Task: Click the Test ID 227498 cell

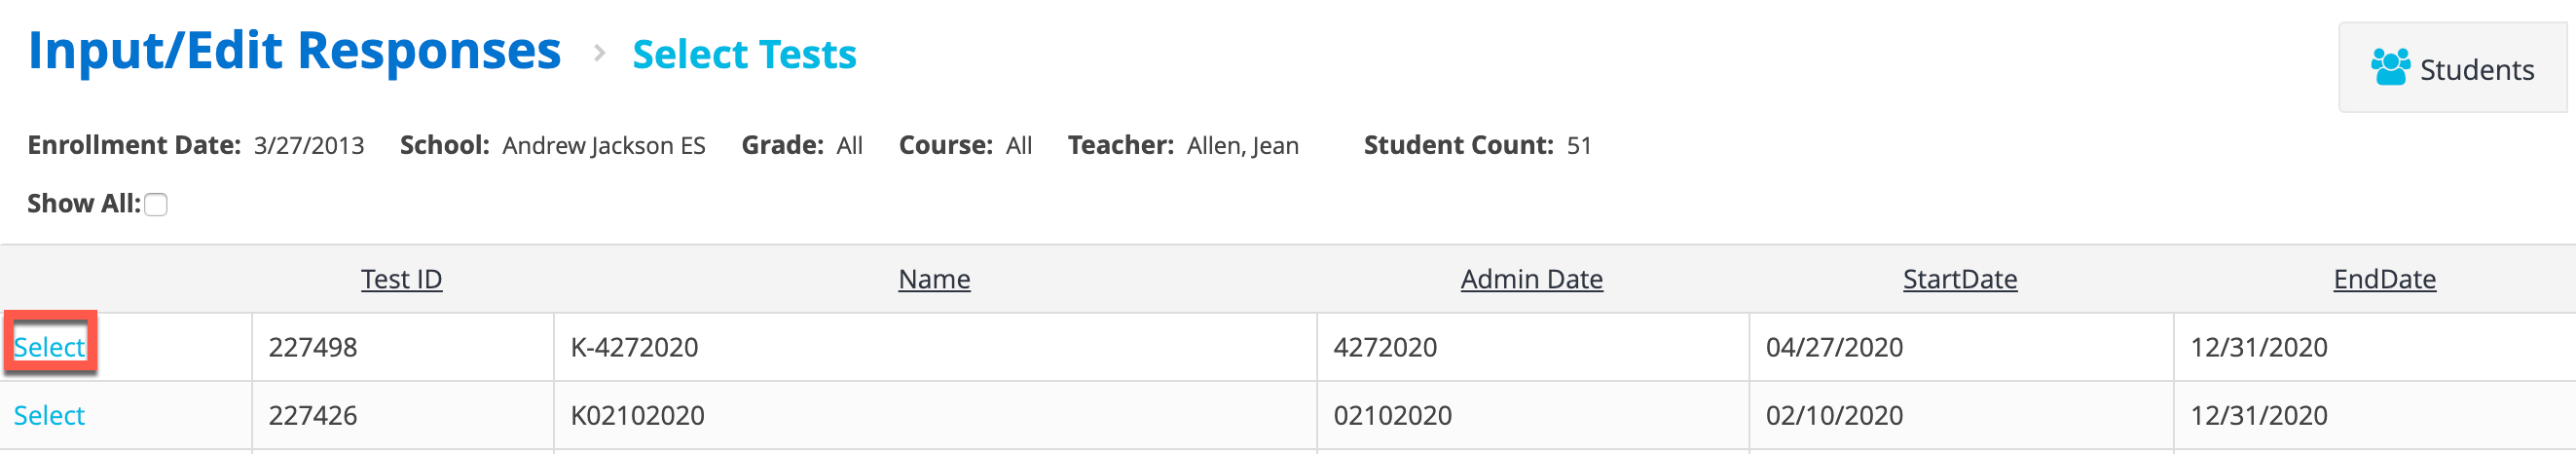Action: tap(402, 347)
